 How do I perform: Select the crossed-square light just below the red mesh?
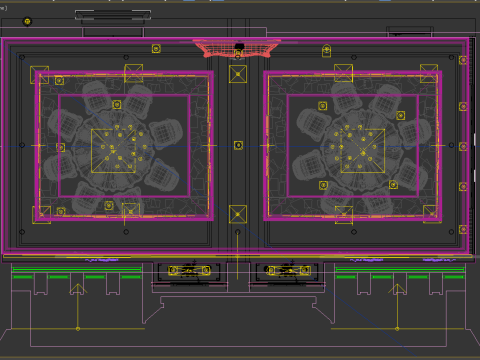tap(238, 74)
